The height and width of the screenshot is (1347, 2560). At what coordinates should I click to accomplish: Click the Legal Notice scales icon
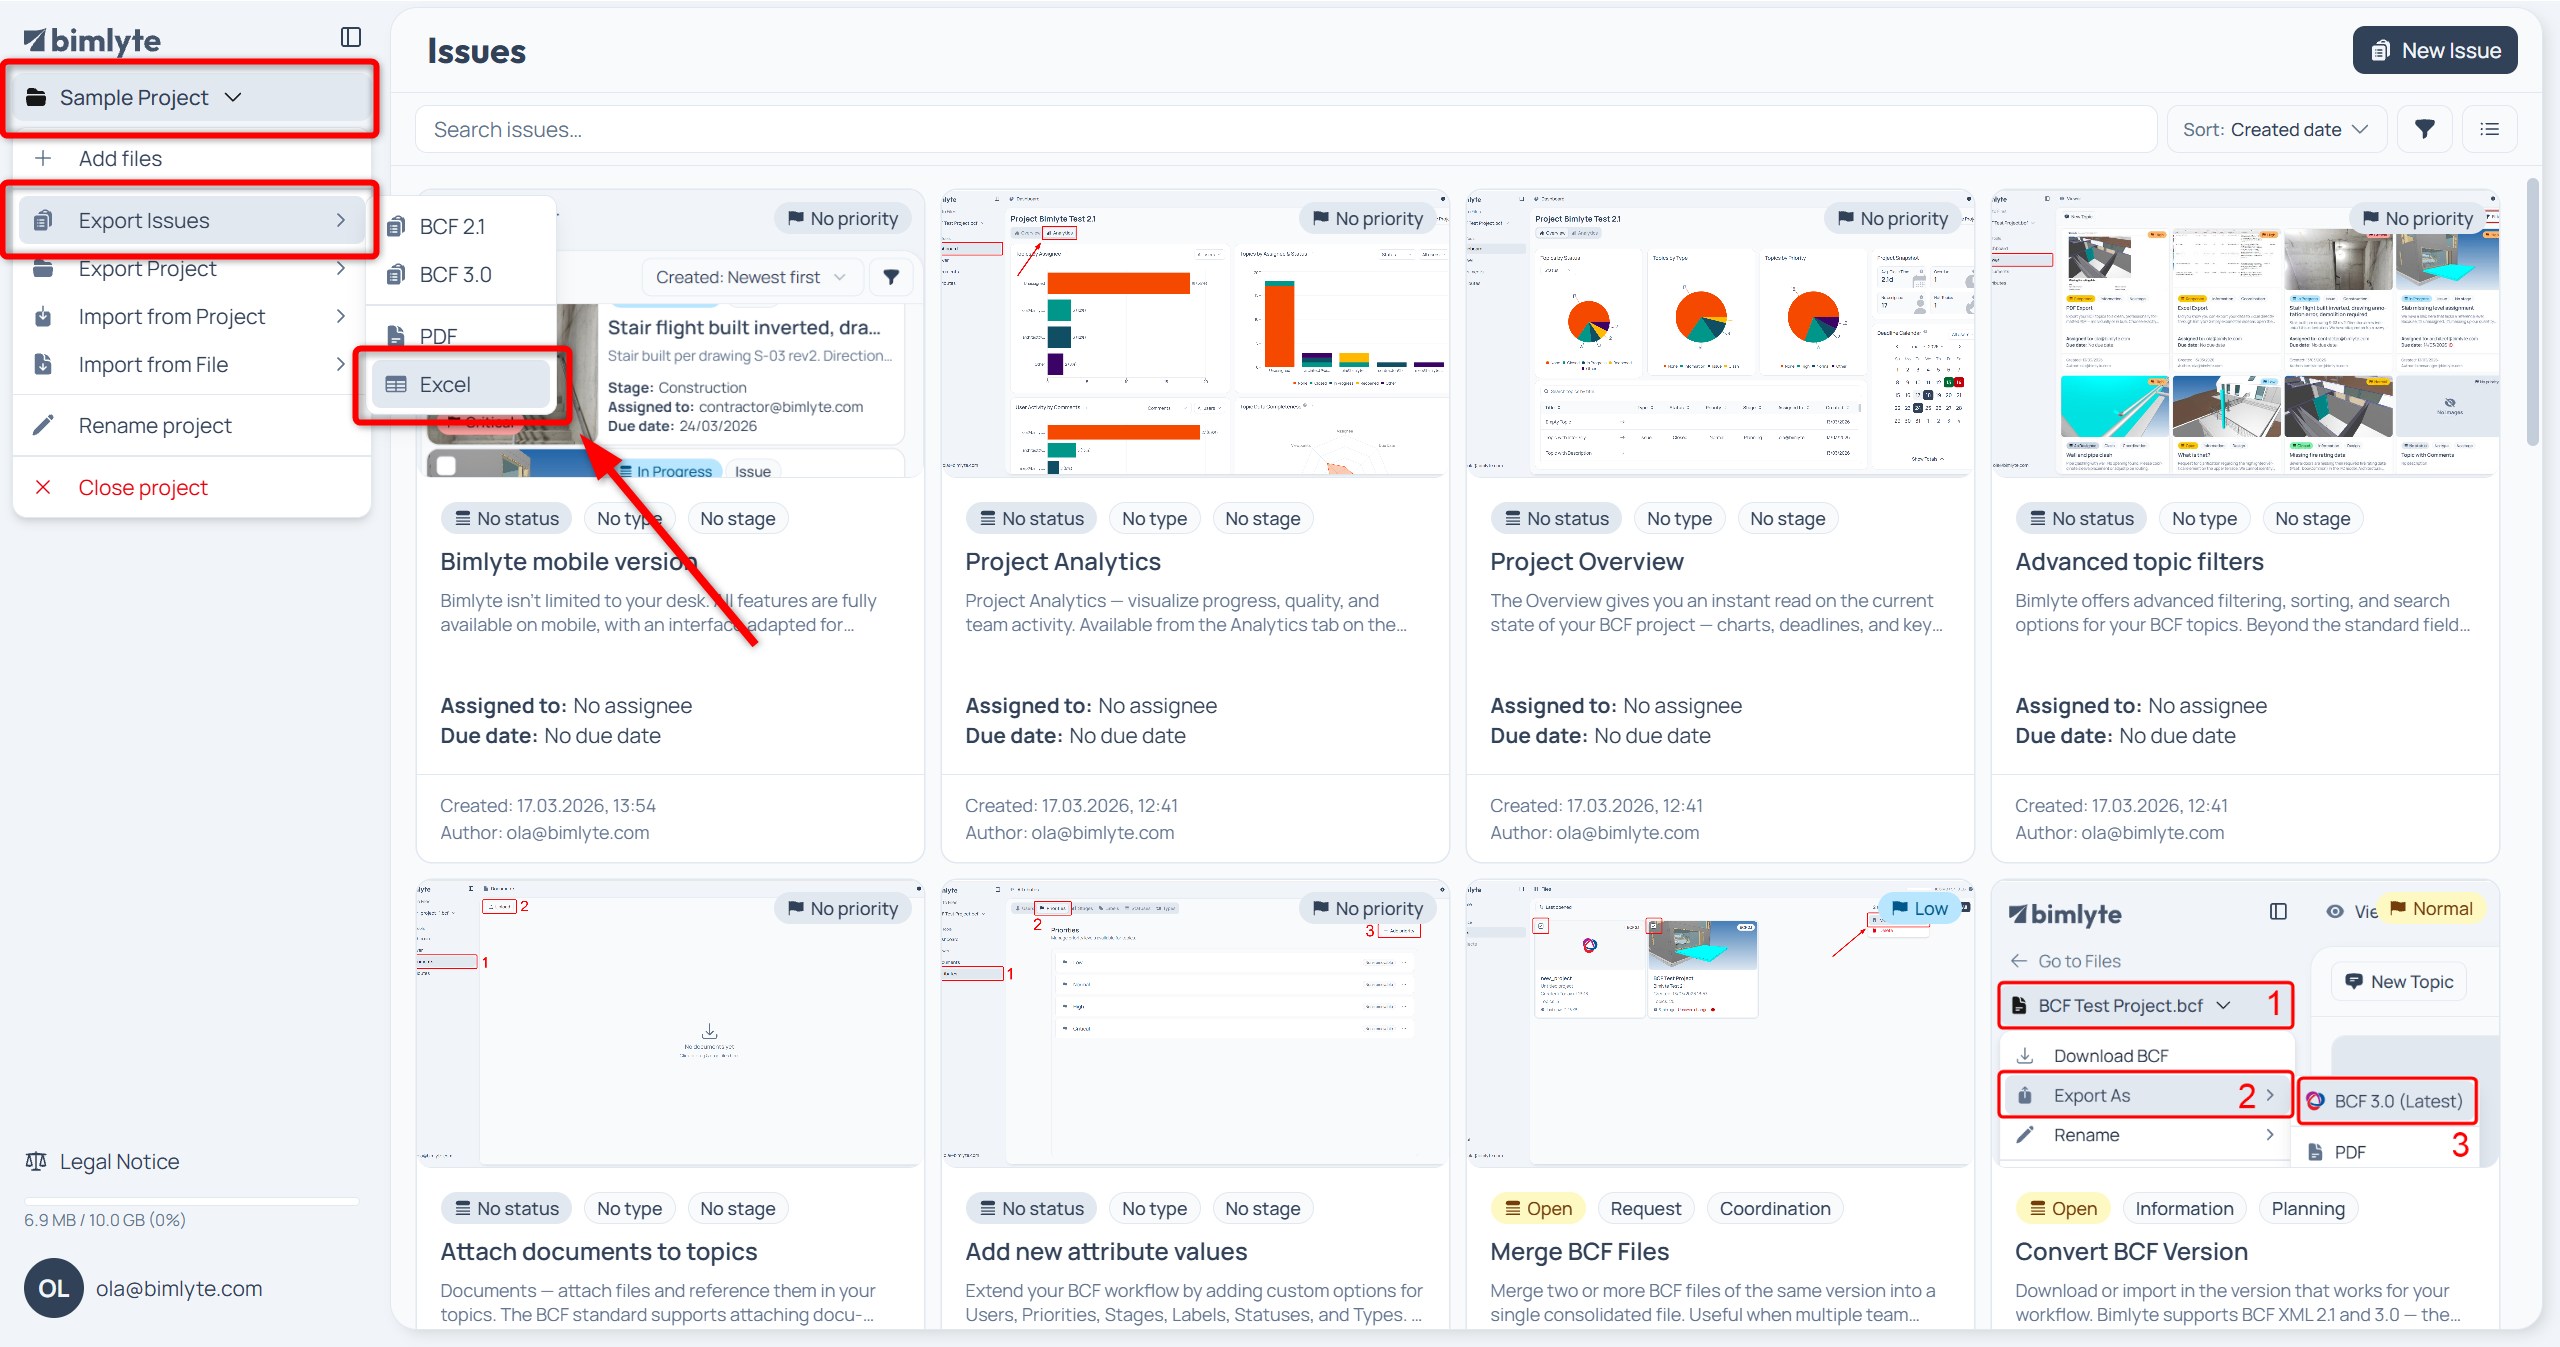(36, 1161)
